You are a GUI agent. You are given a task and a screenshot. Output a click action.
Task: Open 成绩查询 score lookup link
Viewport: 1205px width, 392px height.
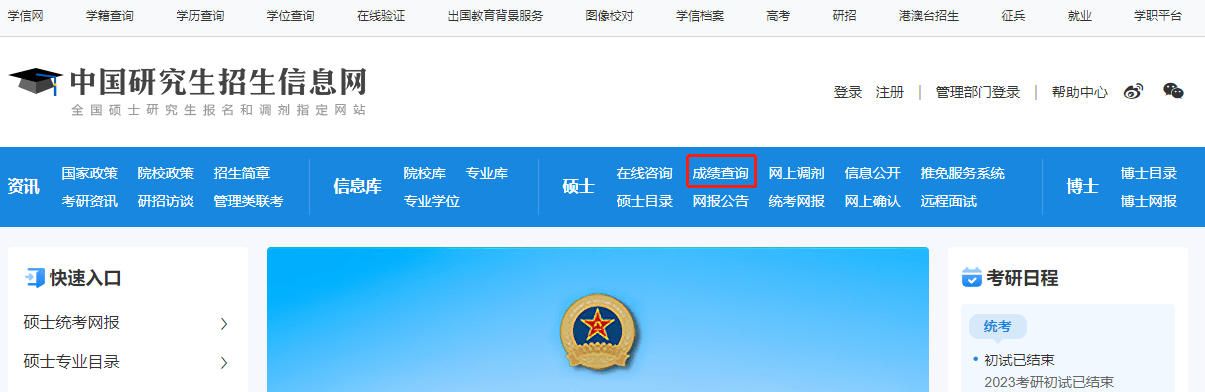pyautogui.click(x=721, y=173)
